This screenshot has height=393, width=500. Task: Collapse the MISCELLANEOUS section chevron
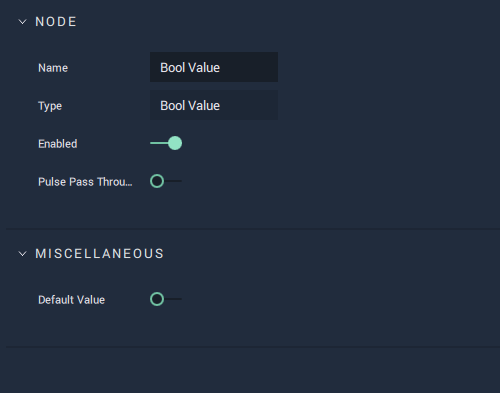(x=22, y=254)
